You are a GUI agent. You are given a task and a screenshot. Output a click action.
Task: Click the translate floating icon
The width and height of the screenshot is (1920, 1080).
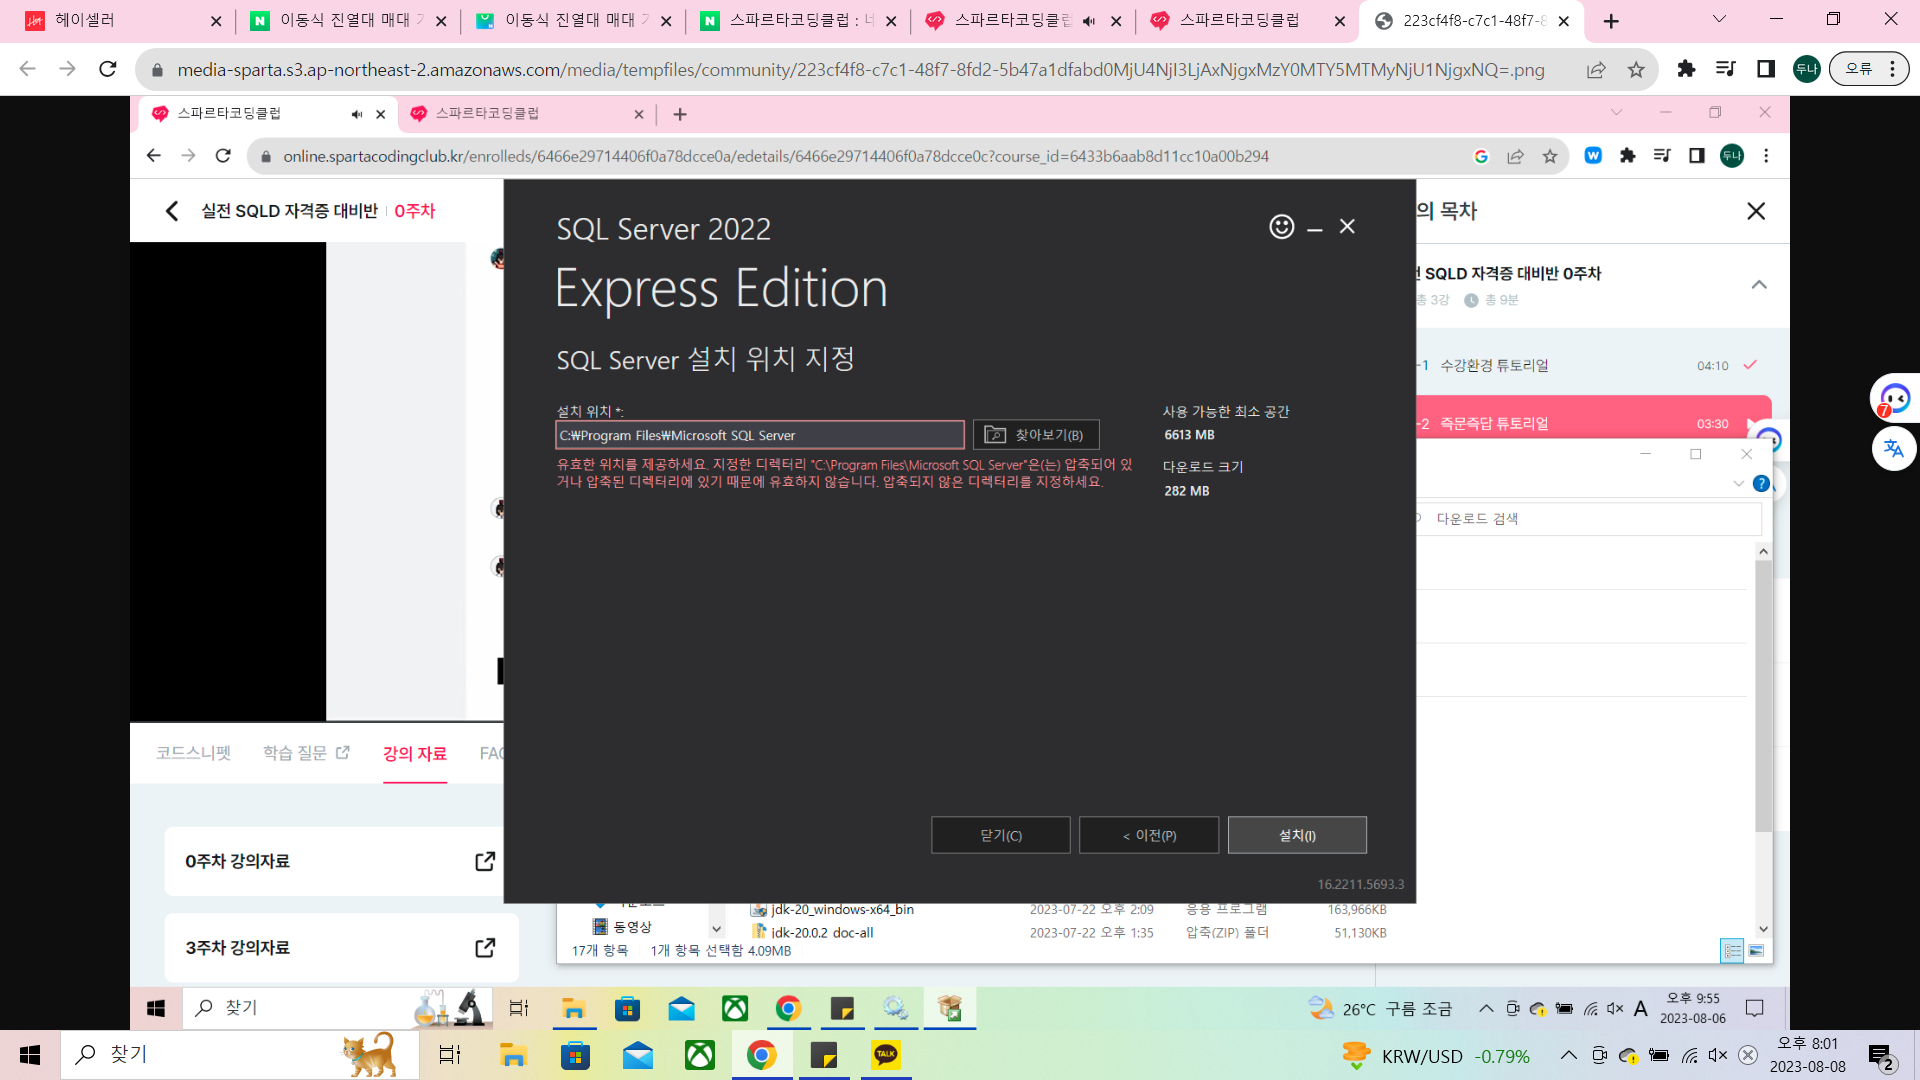[1894, 448]
